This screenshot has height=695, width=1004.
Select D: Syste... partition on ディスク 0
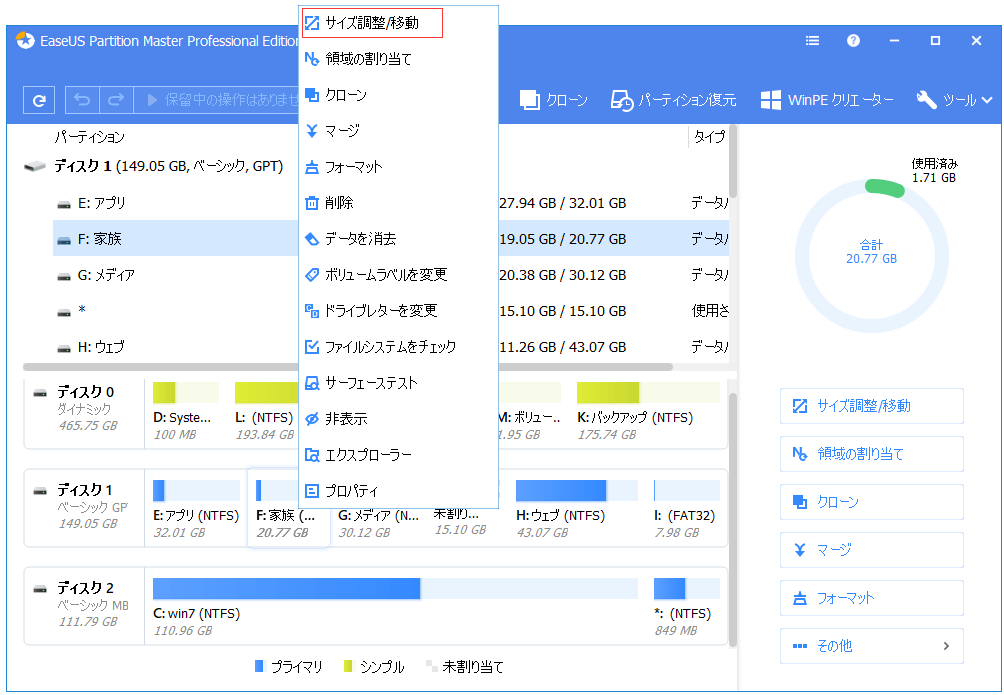point(185,412)
